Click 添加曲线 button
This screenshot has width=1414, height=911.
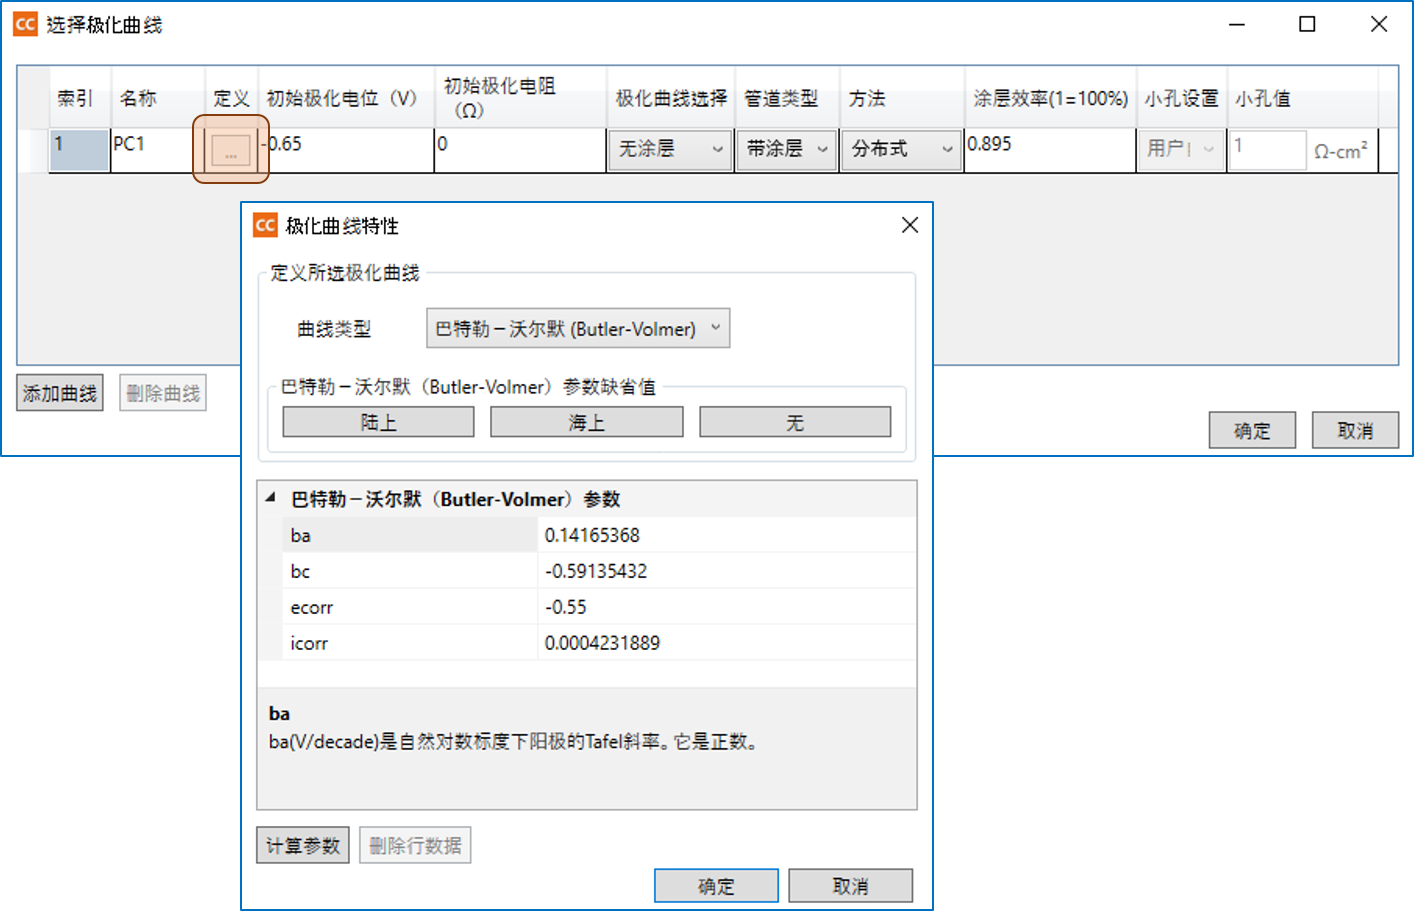coord(60,393)
